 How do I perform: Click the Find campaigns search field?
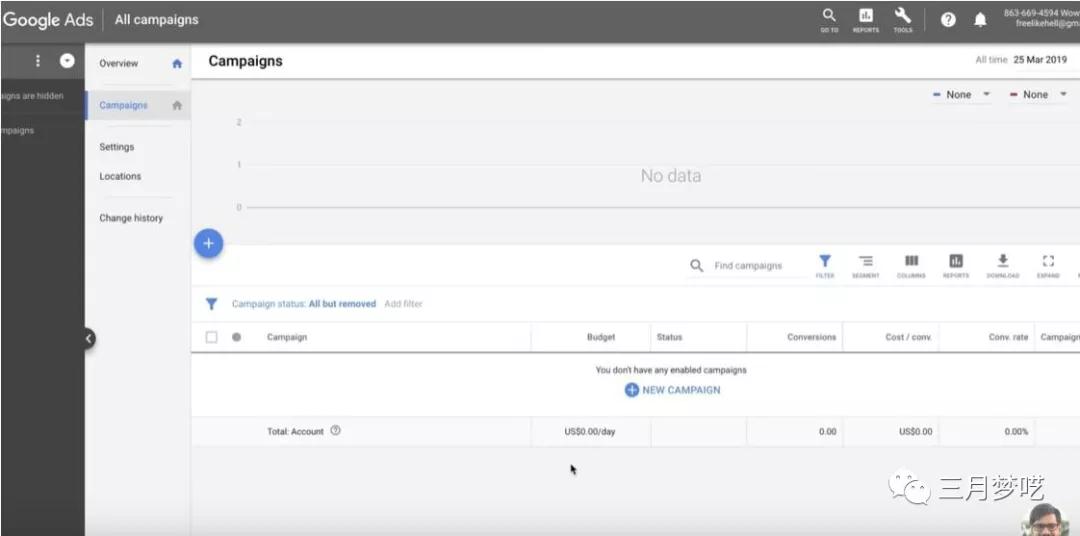coord(748,266)
